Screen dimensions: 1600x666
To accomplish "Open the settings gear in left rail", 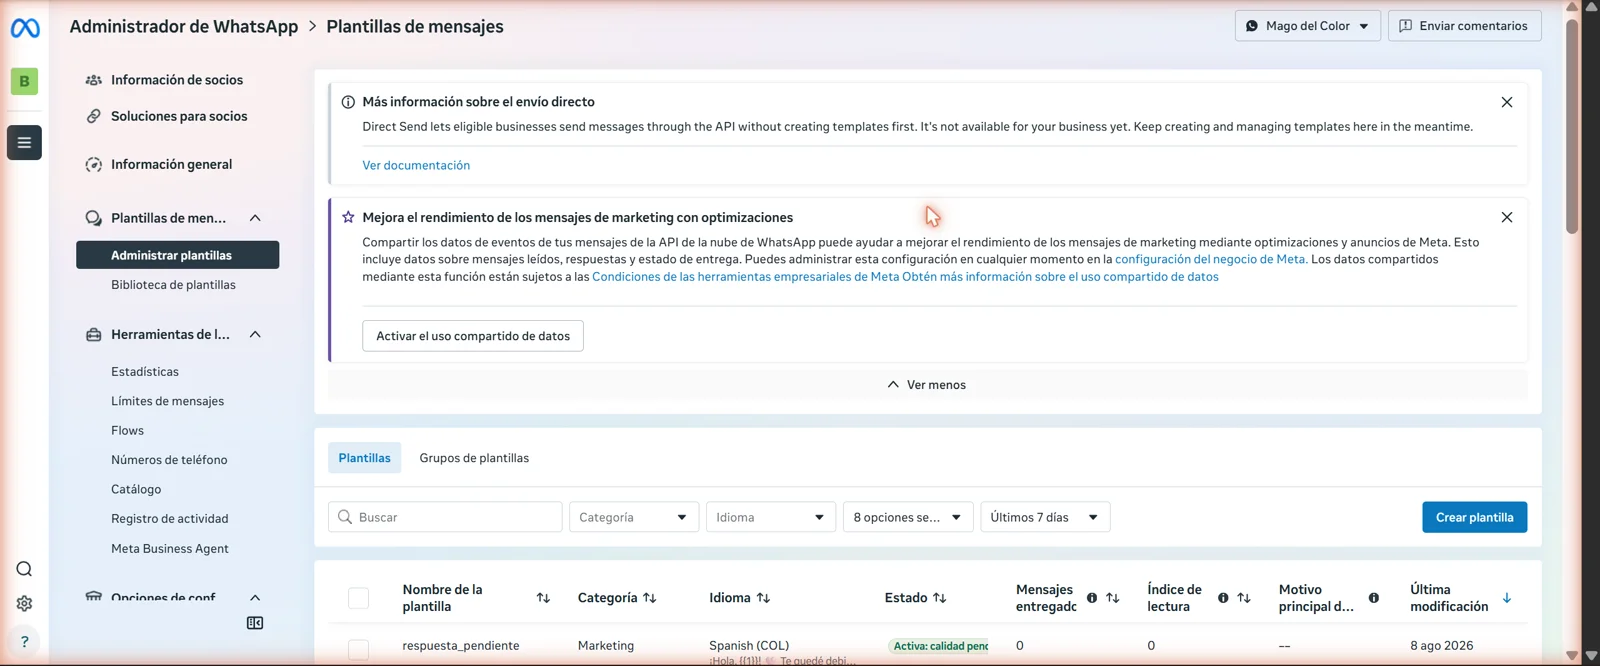I will tap(24, 603).
